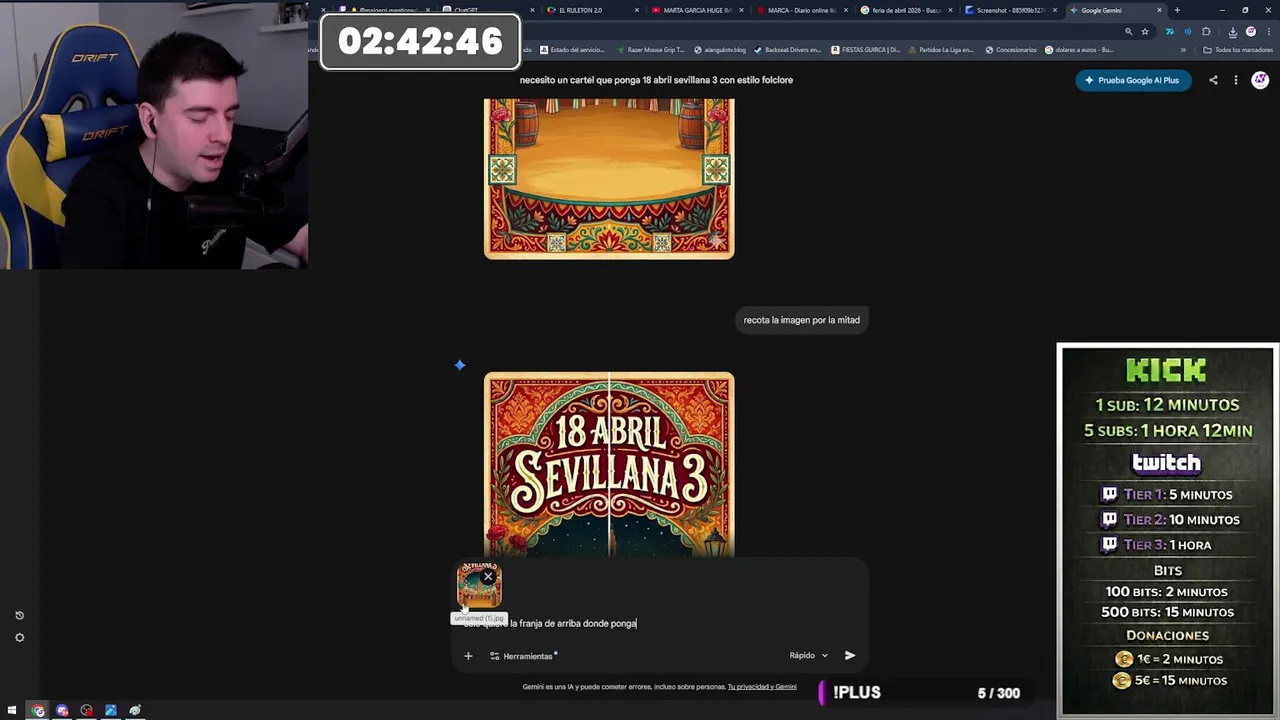1280x720 pixels.
Task: Click into the prompt text field
Action: pos(660,624)
